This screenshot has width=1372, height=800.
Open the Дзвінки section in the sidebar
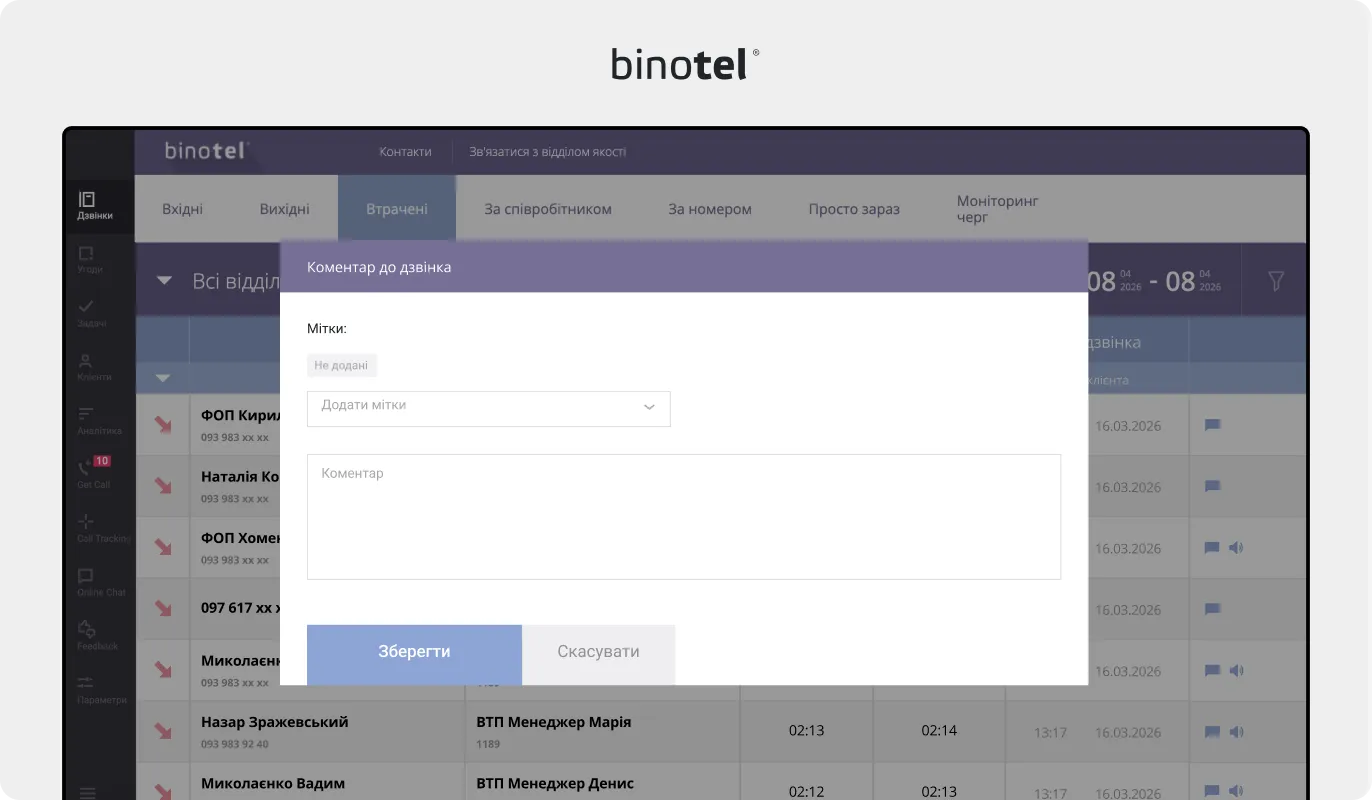point(95,206)
